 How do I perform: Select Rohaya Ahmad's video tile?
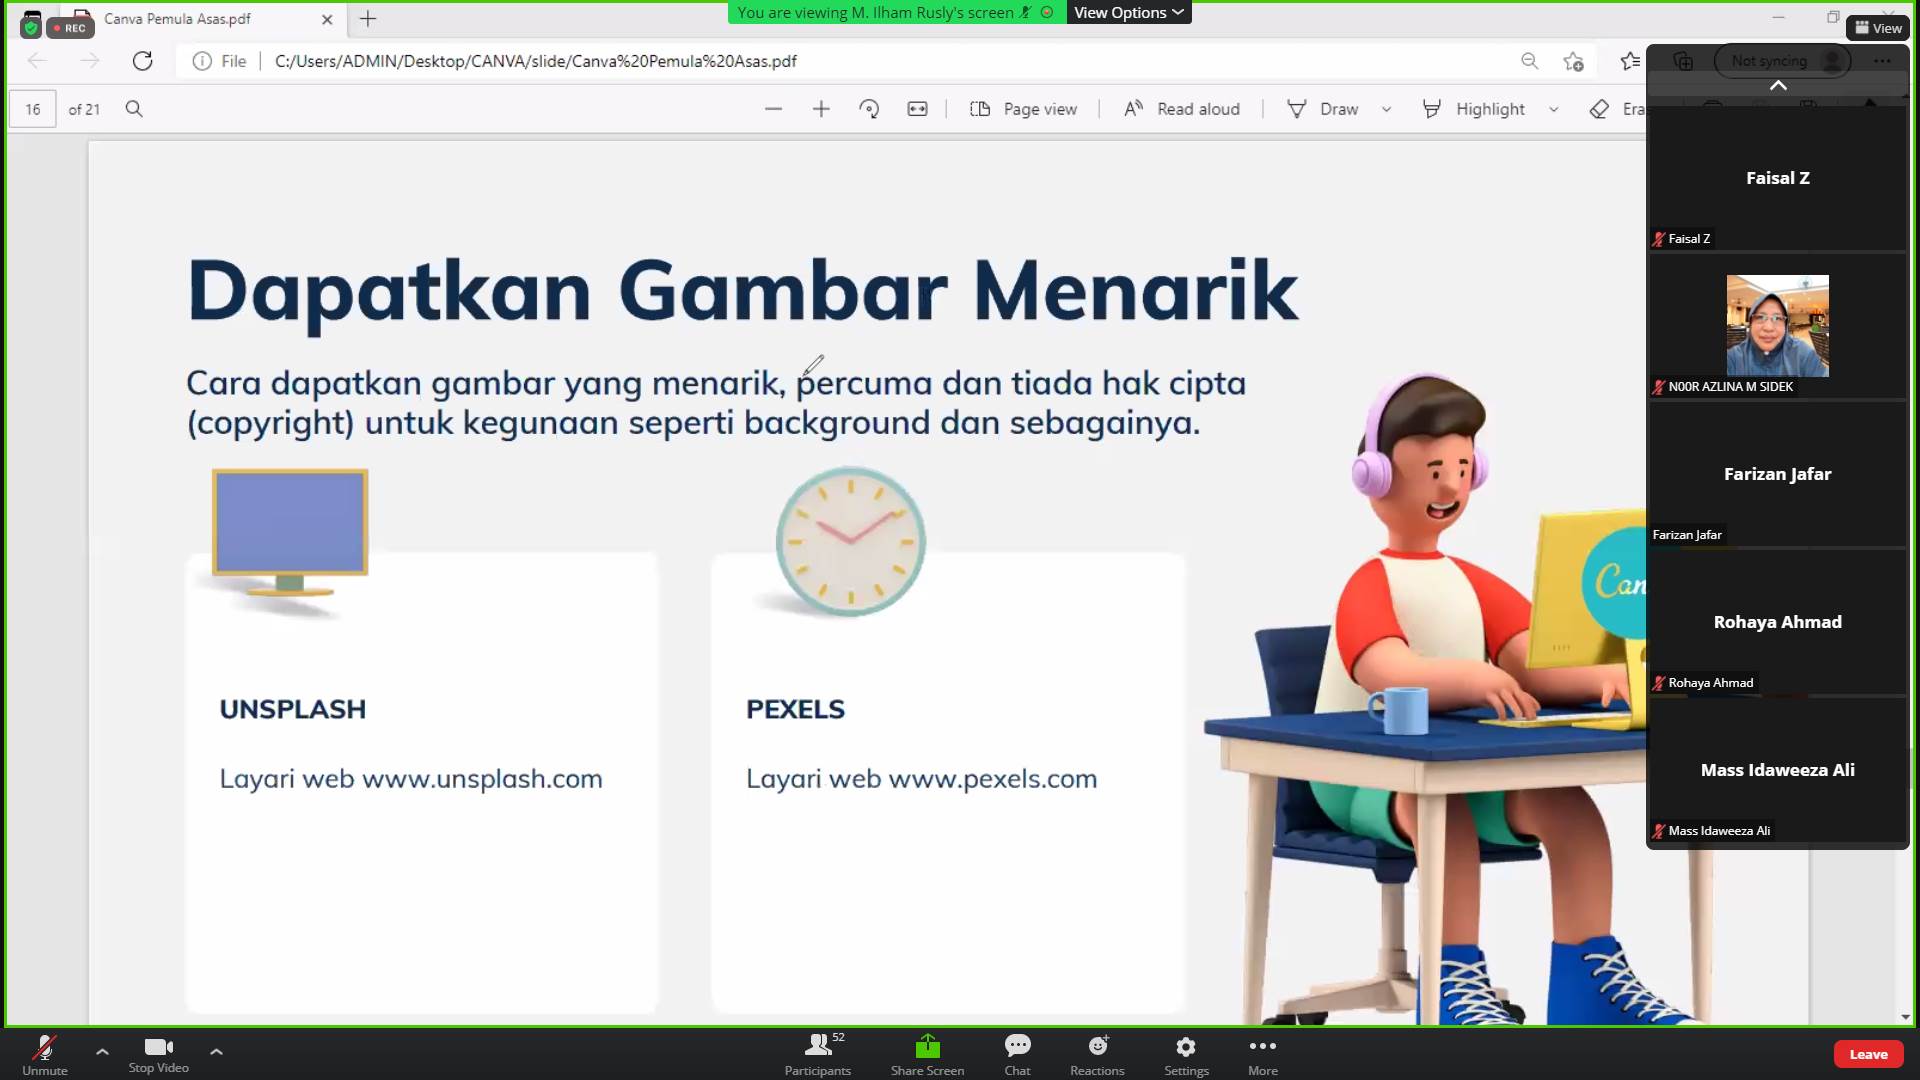click(x=1778, y=622)
